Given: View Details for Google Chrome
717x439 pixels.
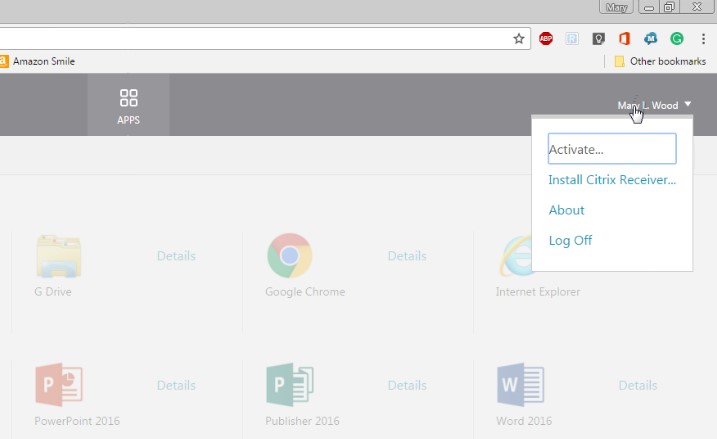Looking at the screenshot, I should pyautogui.click(x=407, y=256).
